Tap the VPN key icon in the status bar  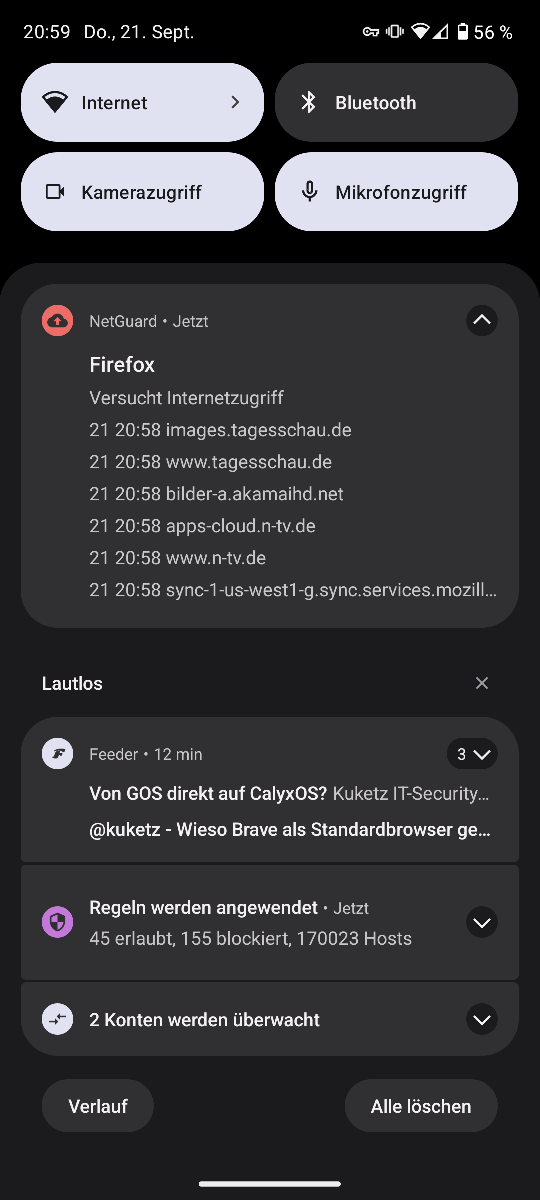[x=371, y=32]
